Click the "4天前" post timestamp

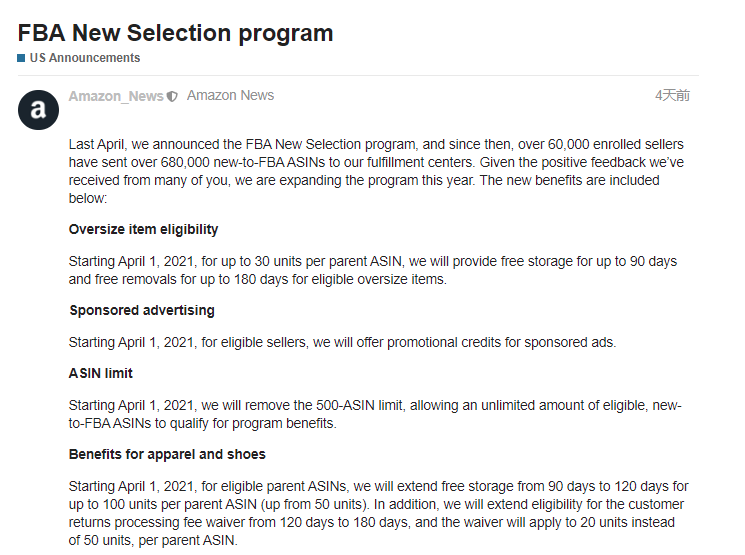coord(672,96)
